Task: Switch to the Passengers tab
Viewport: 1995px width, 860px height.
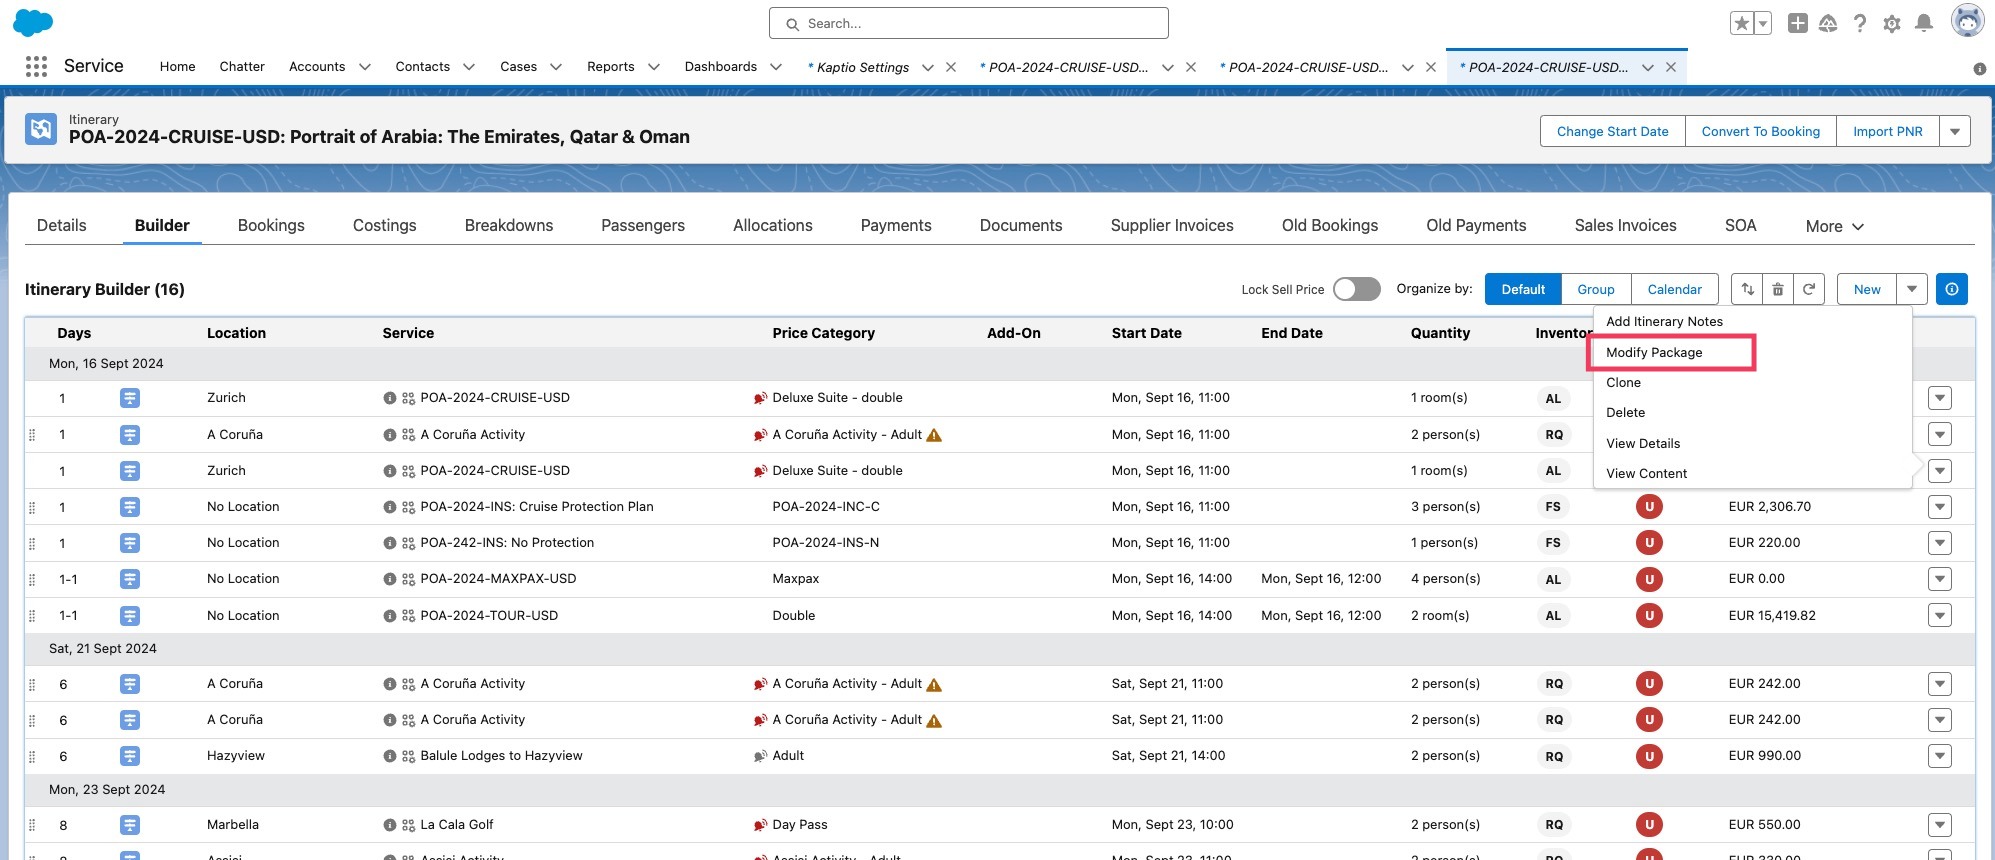Action: pyautogui.click(x=643, y=226)
